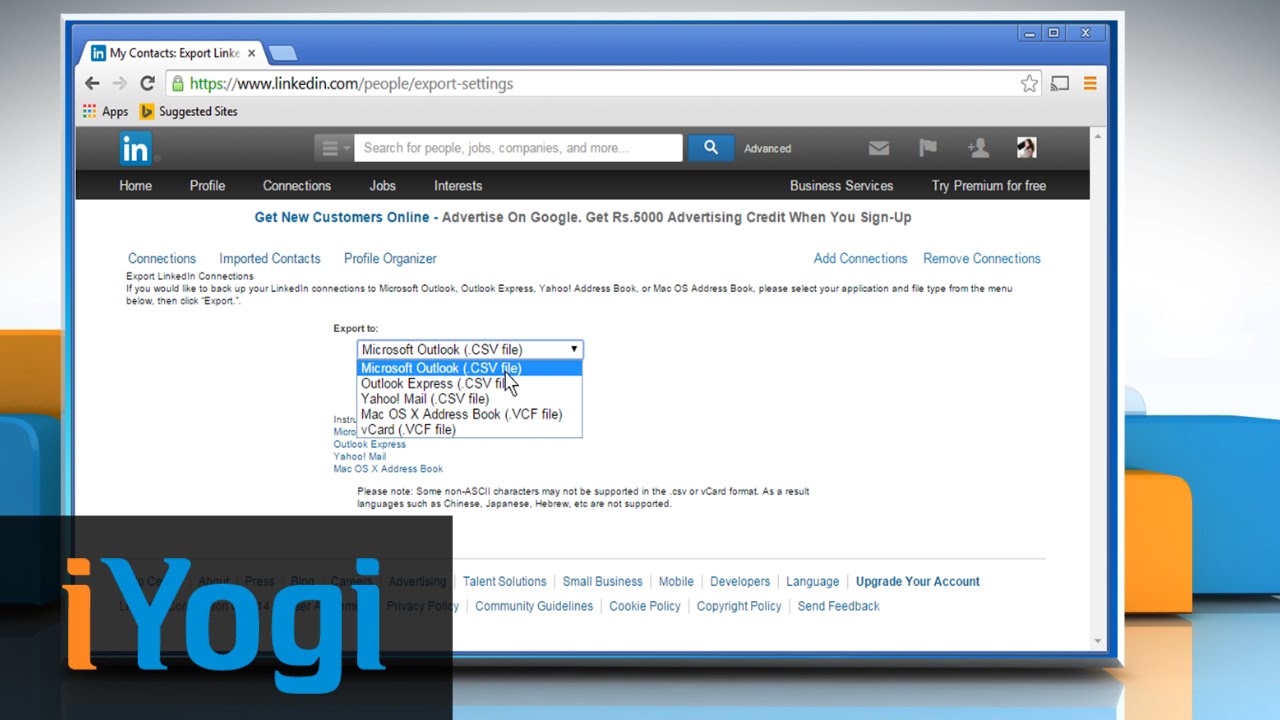Viewport: 1280px width, 720px height.
Task: Open Community Guidelines link
Action: (x=534, y=606)
